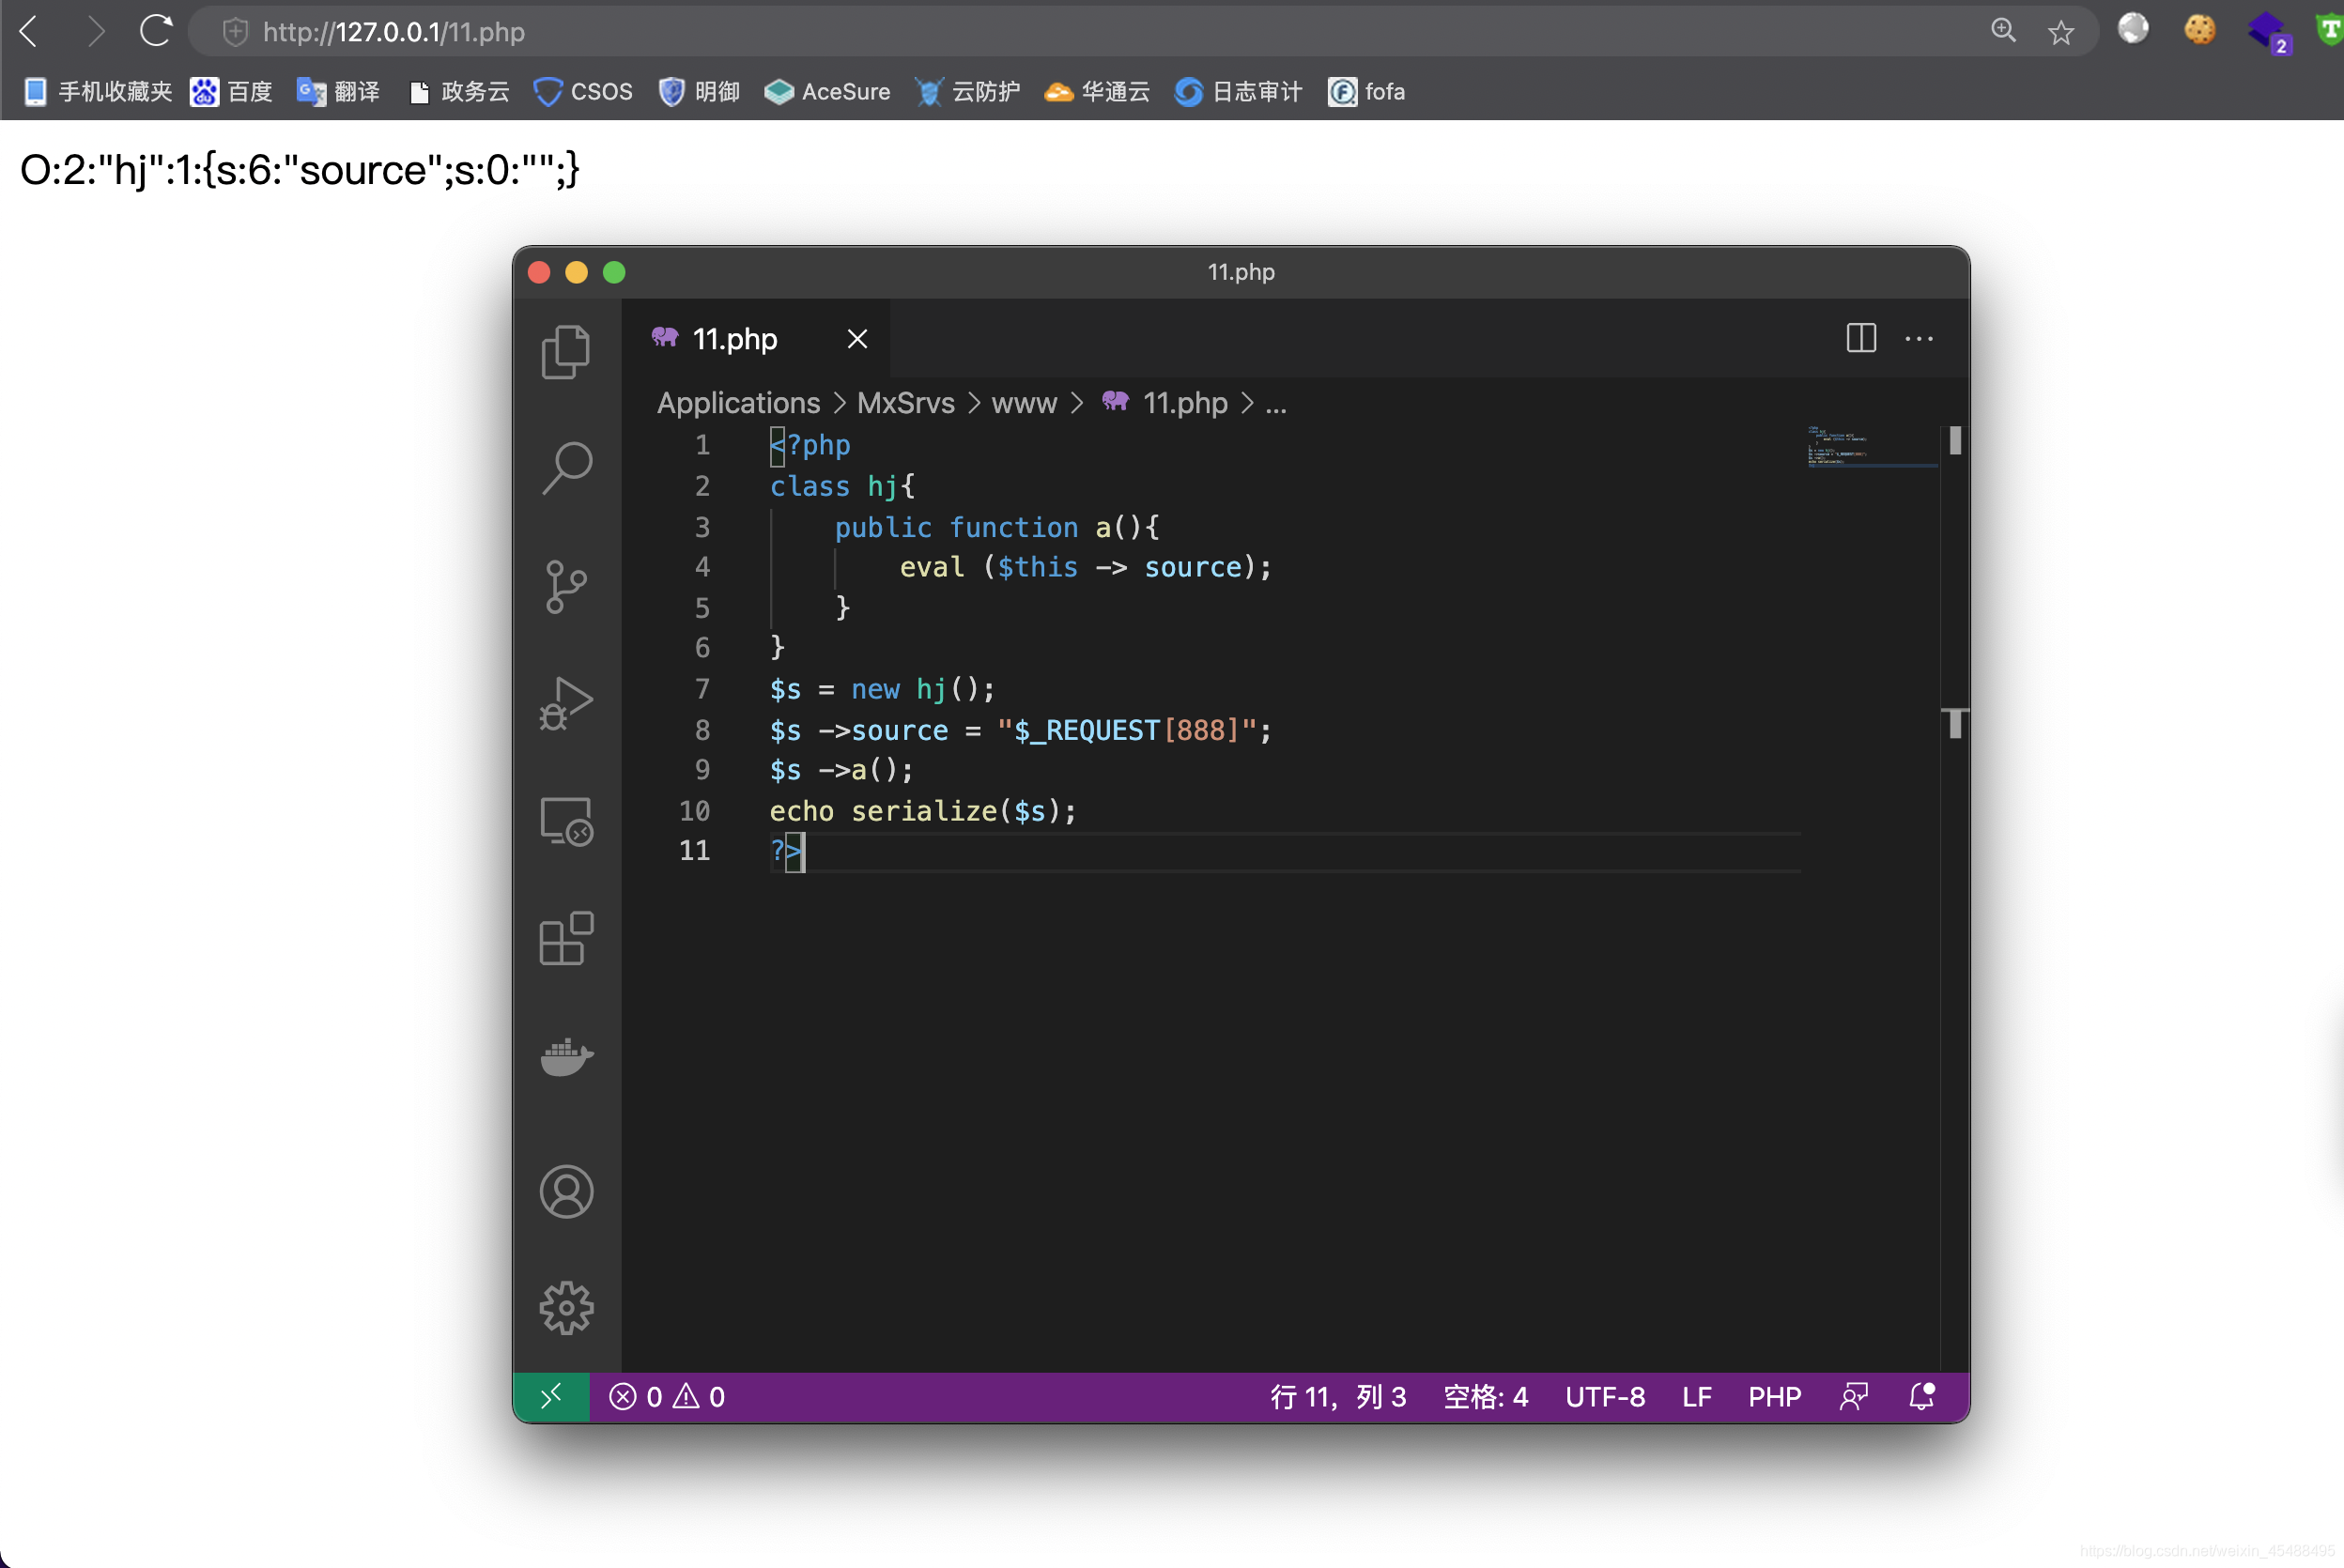This screenshot has width=2344, height=1568.
Task: Click "public function a(){" on line 3
Action: click(x=997, y=527)
